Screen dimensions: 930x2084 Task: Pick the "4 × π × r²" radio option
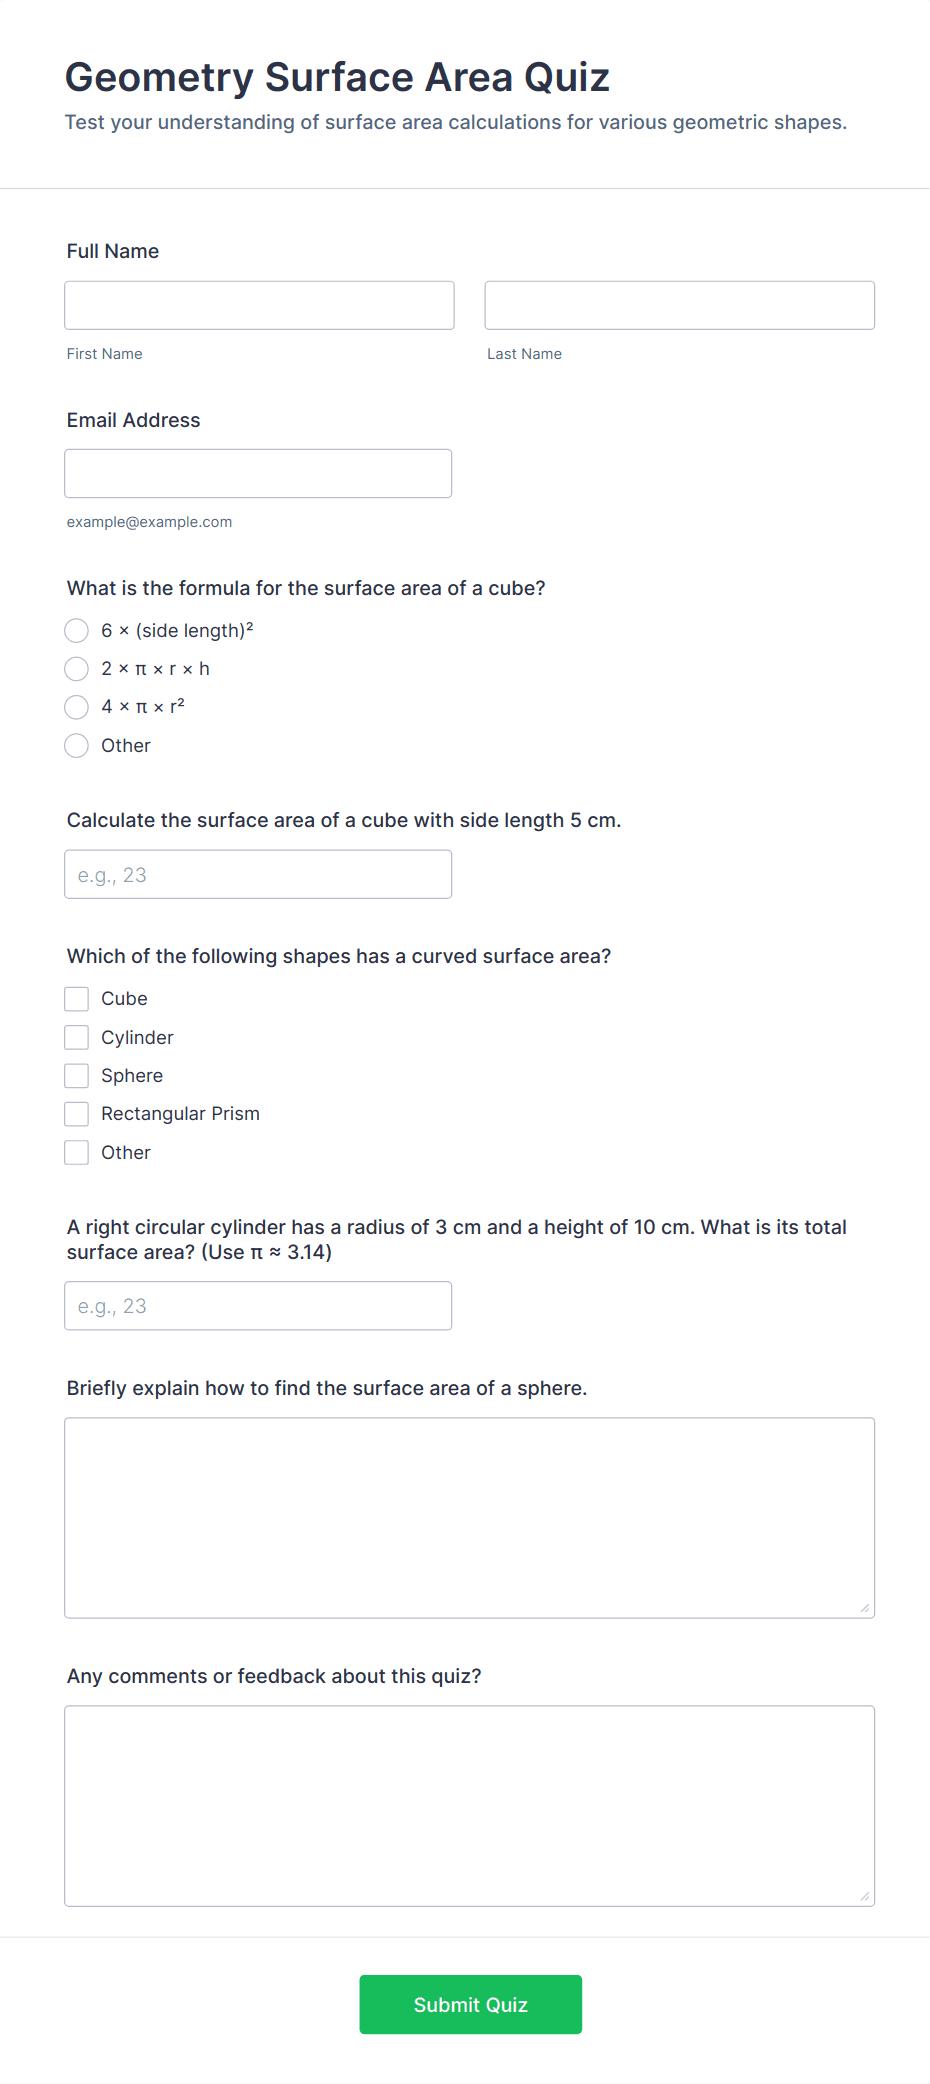pos(76,707)
